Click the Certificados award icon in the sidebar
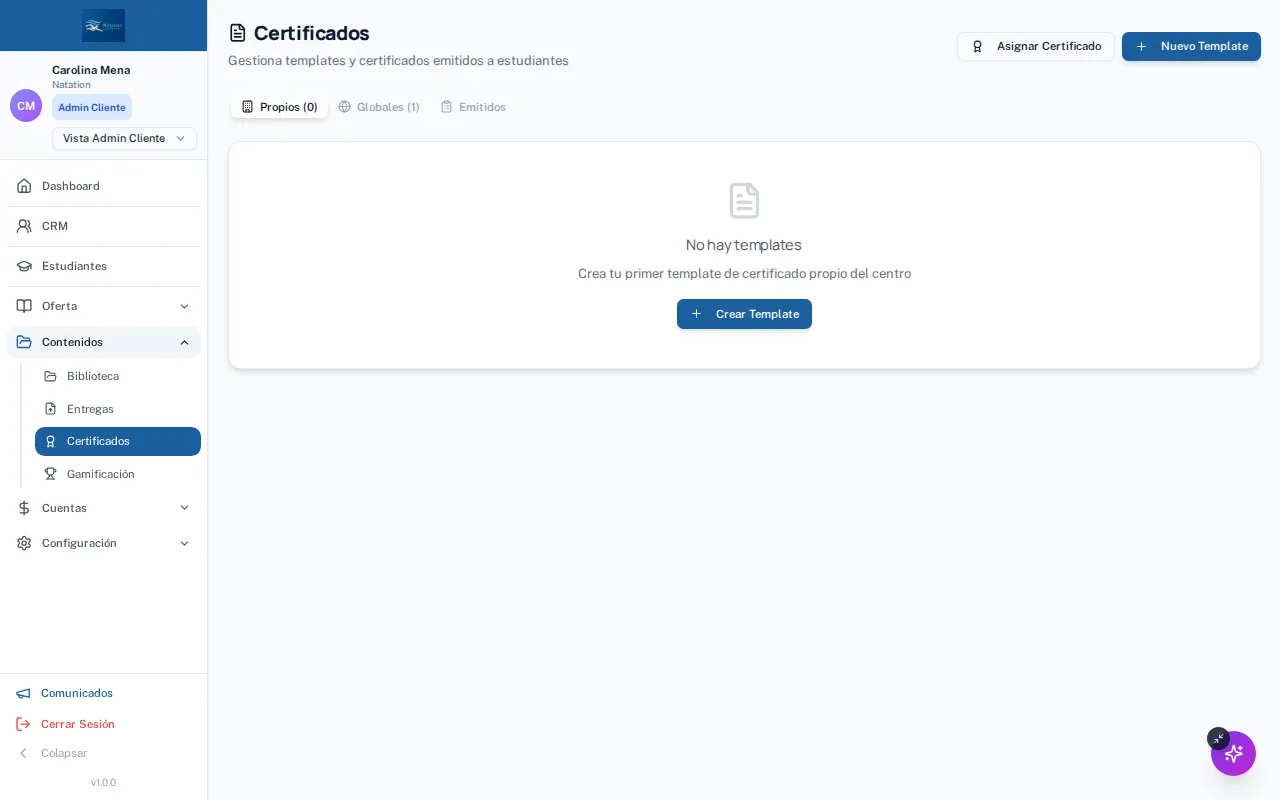The image size is (1280, 800). click(x=50, y=441)
